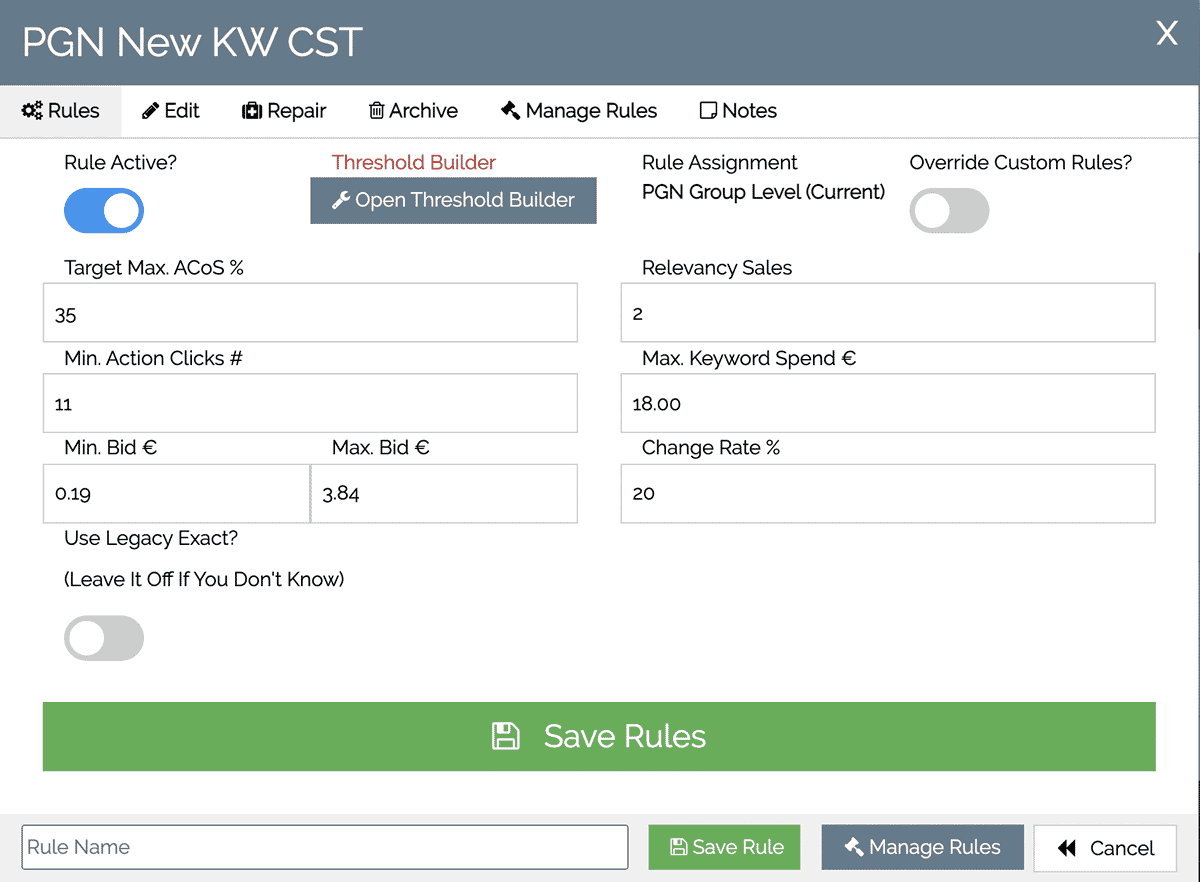Toggle the Use Legacy Exact switch

(x=104, y=638)
